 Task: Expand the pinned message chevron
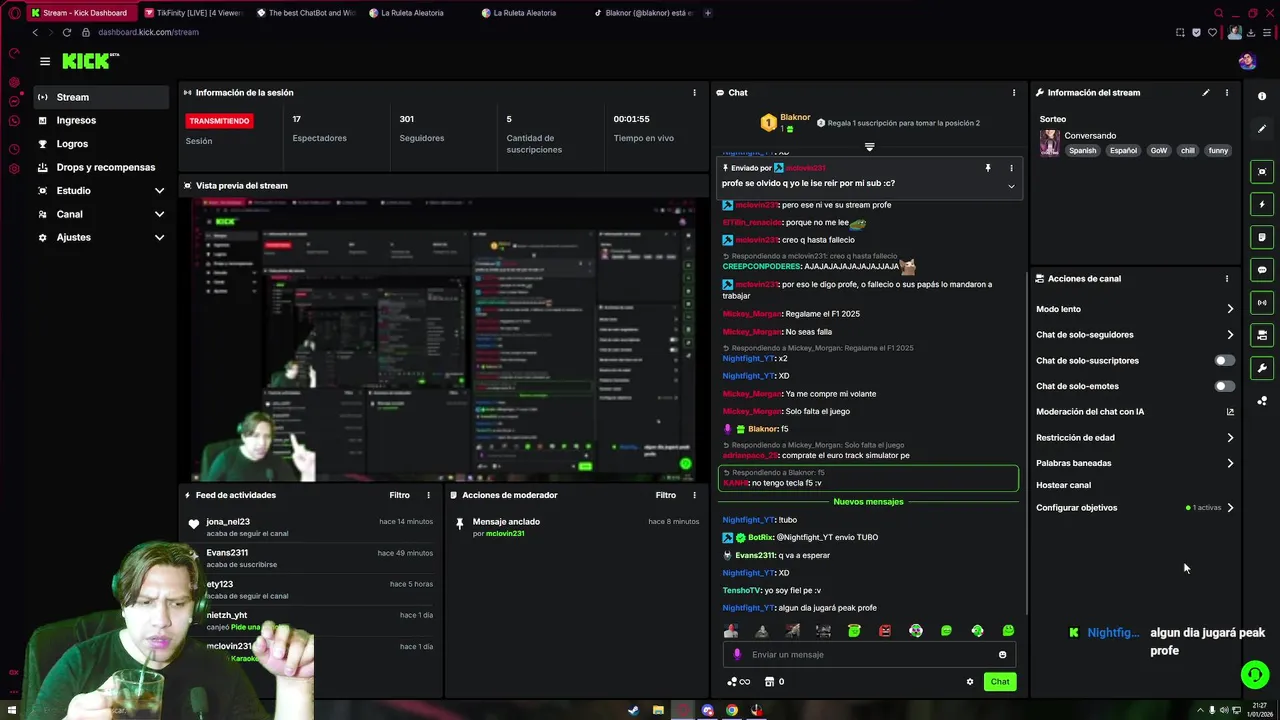click(1011, 186)
